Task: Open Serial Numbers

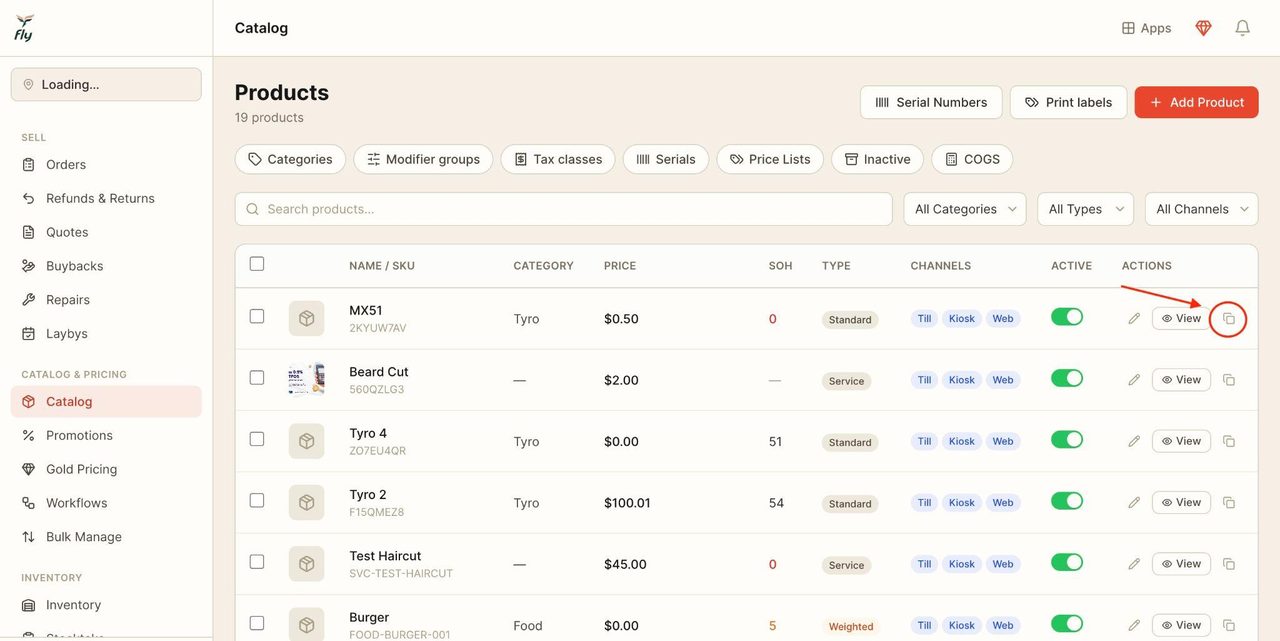Action: (931, 102)
